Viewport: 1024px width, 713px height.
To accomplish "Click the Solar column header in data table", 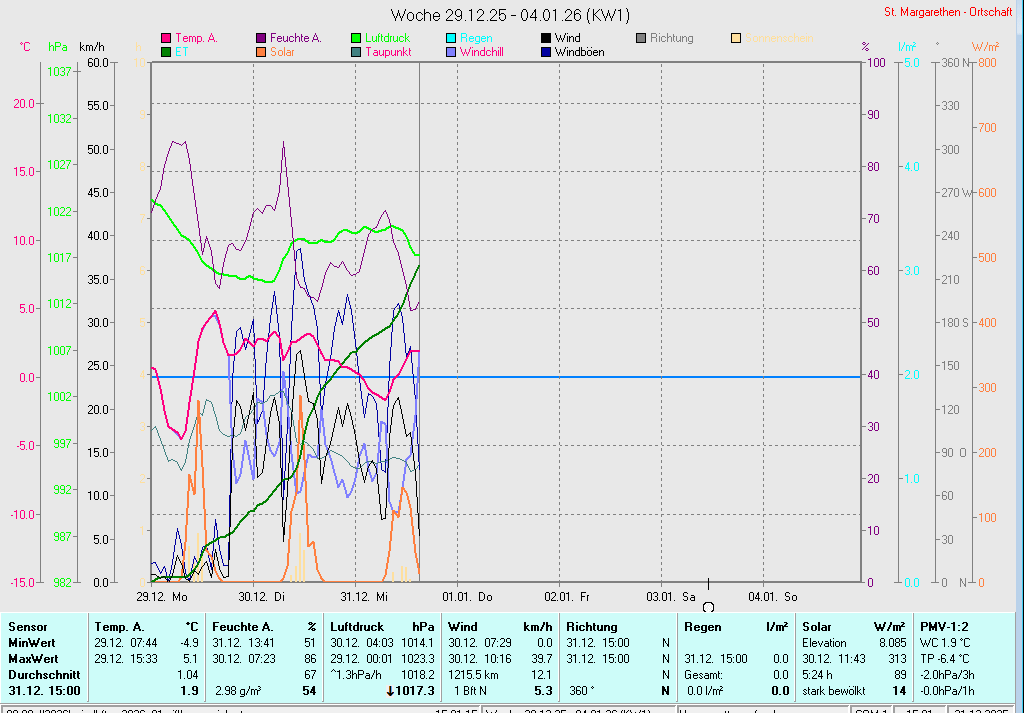I will [816, 626].
